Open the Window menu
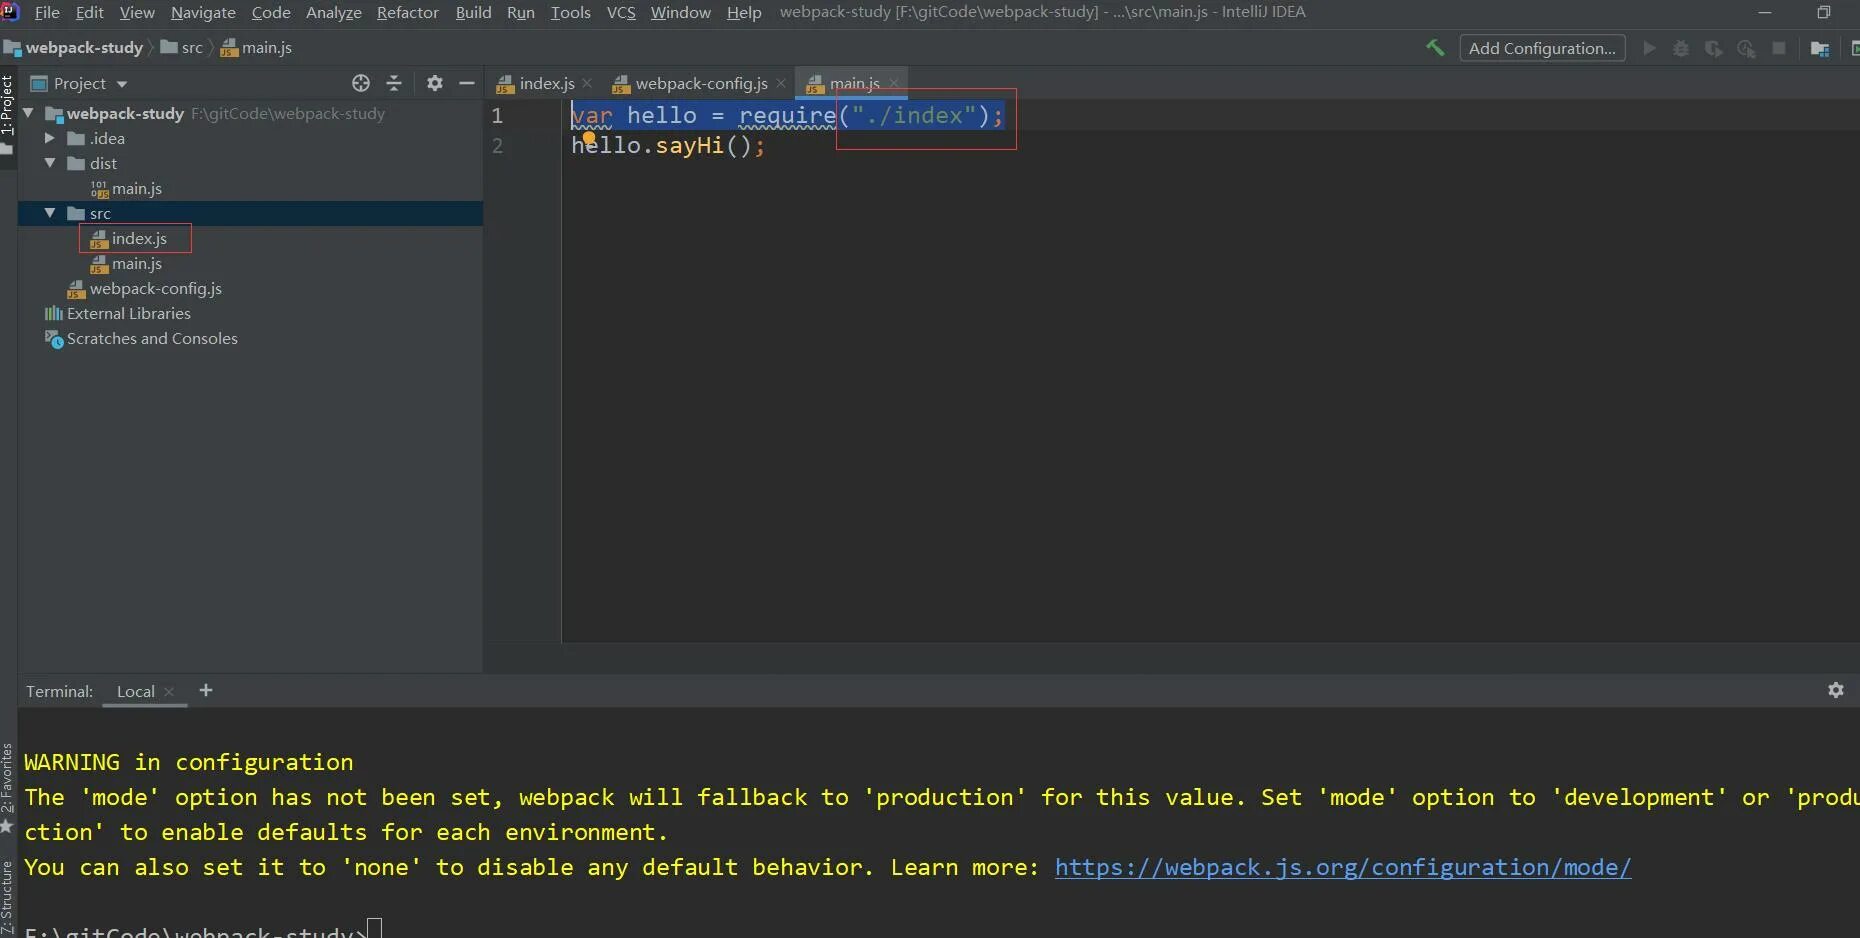1860x938 pixels. pyautogui.click(x=681, y=12)
